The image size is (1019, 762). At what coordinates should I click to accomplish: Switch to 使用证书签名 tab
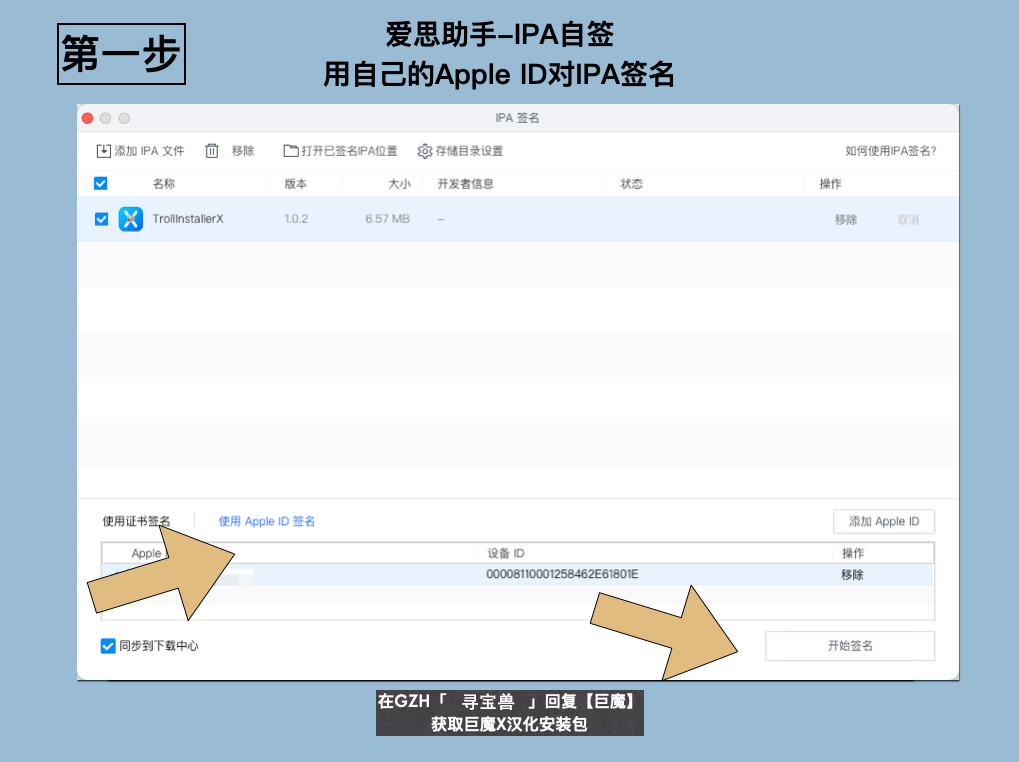[136, 521]
